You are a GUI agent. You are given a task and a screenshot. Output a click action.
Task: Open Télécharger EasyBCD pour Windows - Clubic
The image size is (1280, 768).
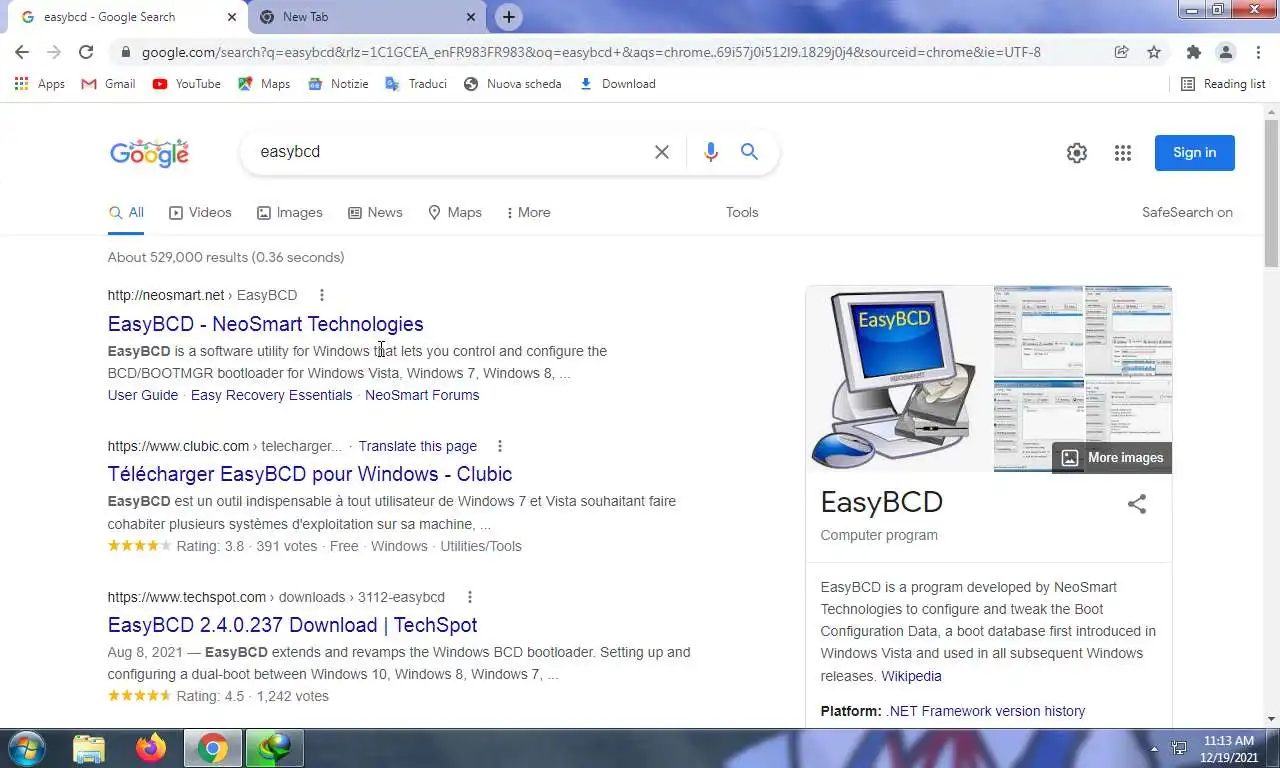tap(310, 474)
